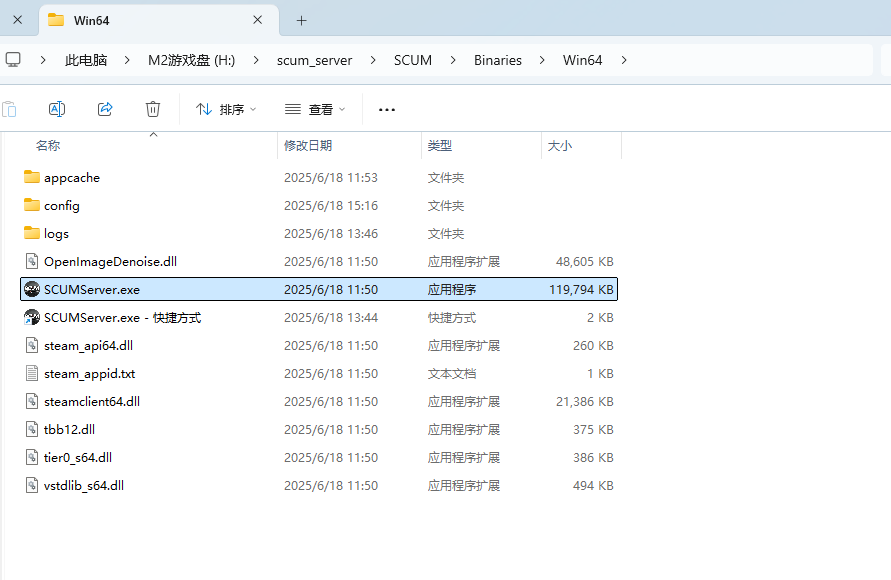Select steamclient64.dll file name
This screenshot has width=891, height=580.
click(92, 402)
